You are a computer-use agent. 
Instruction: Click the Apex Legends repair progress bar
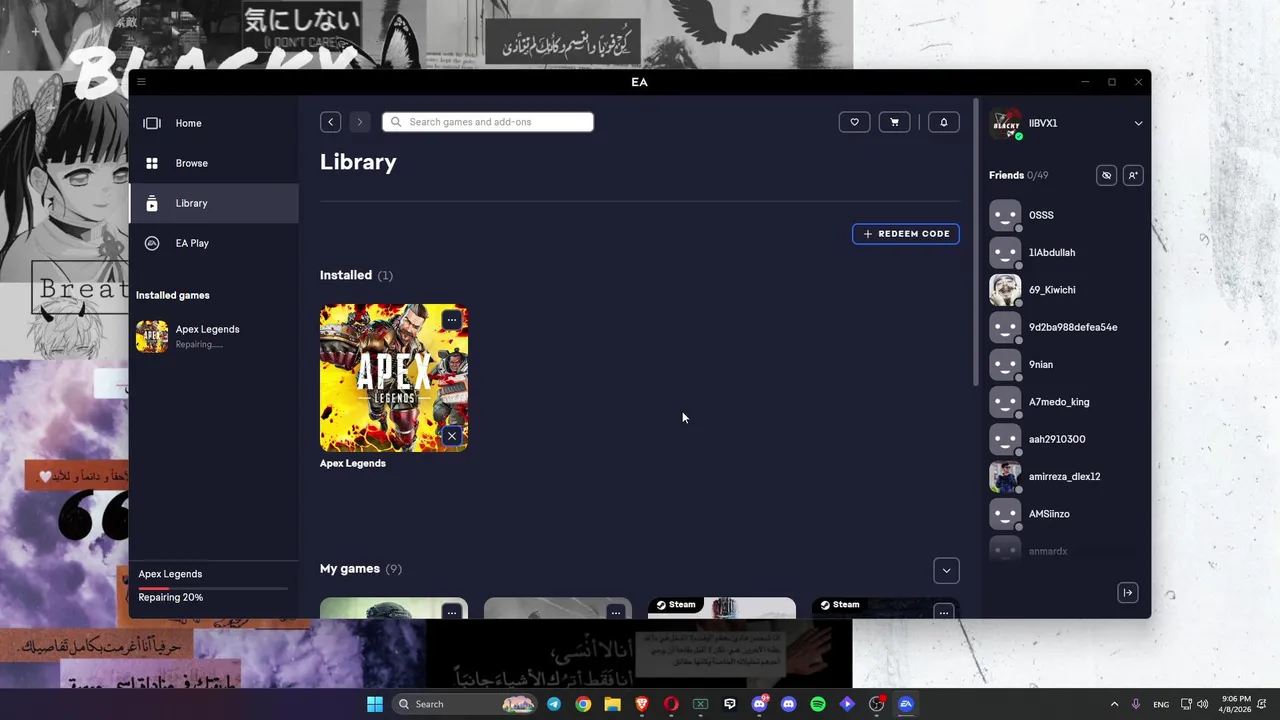(x=213, y=588)
